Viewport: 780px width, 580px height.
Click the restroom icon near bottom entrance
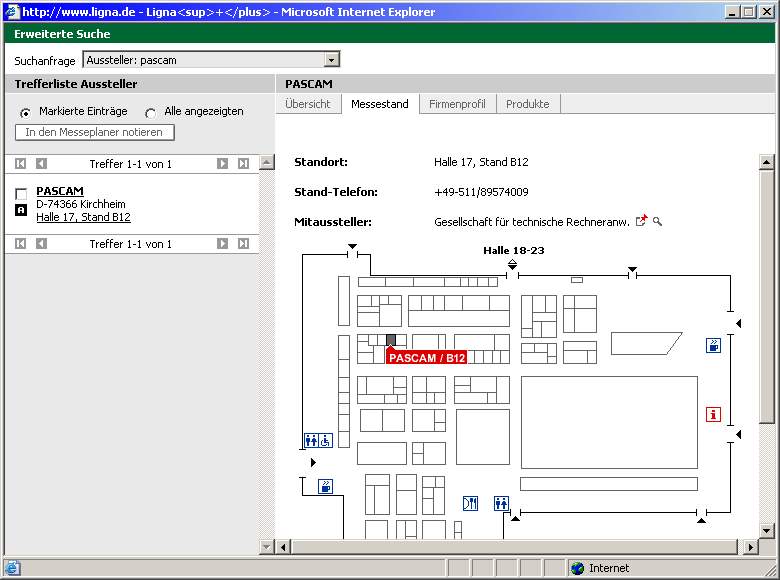click(501, 503)
